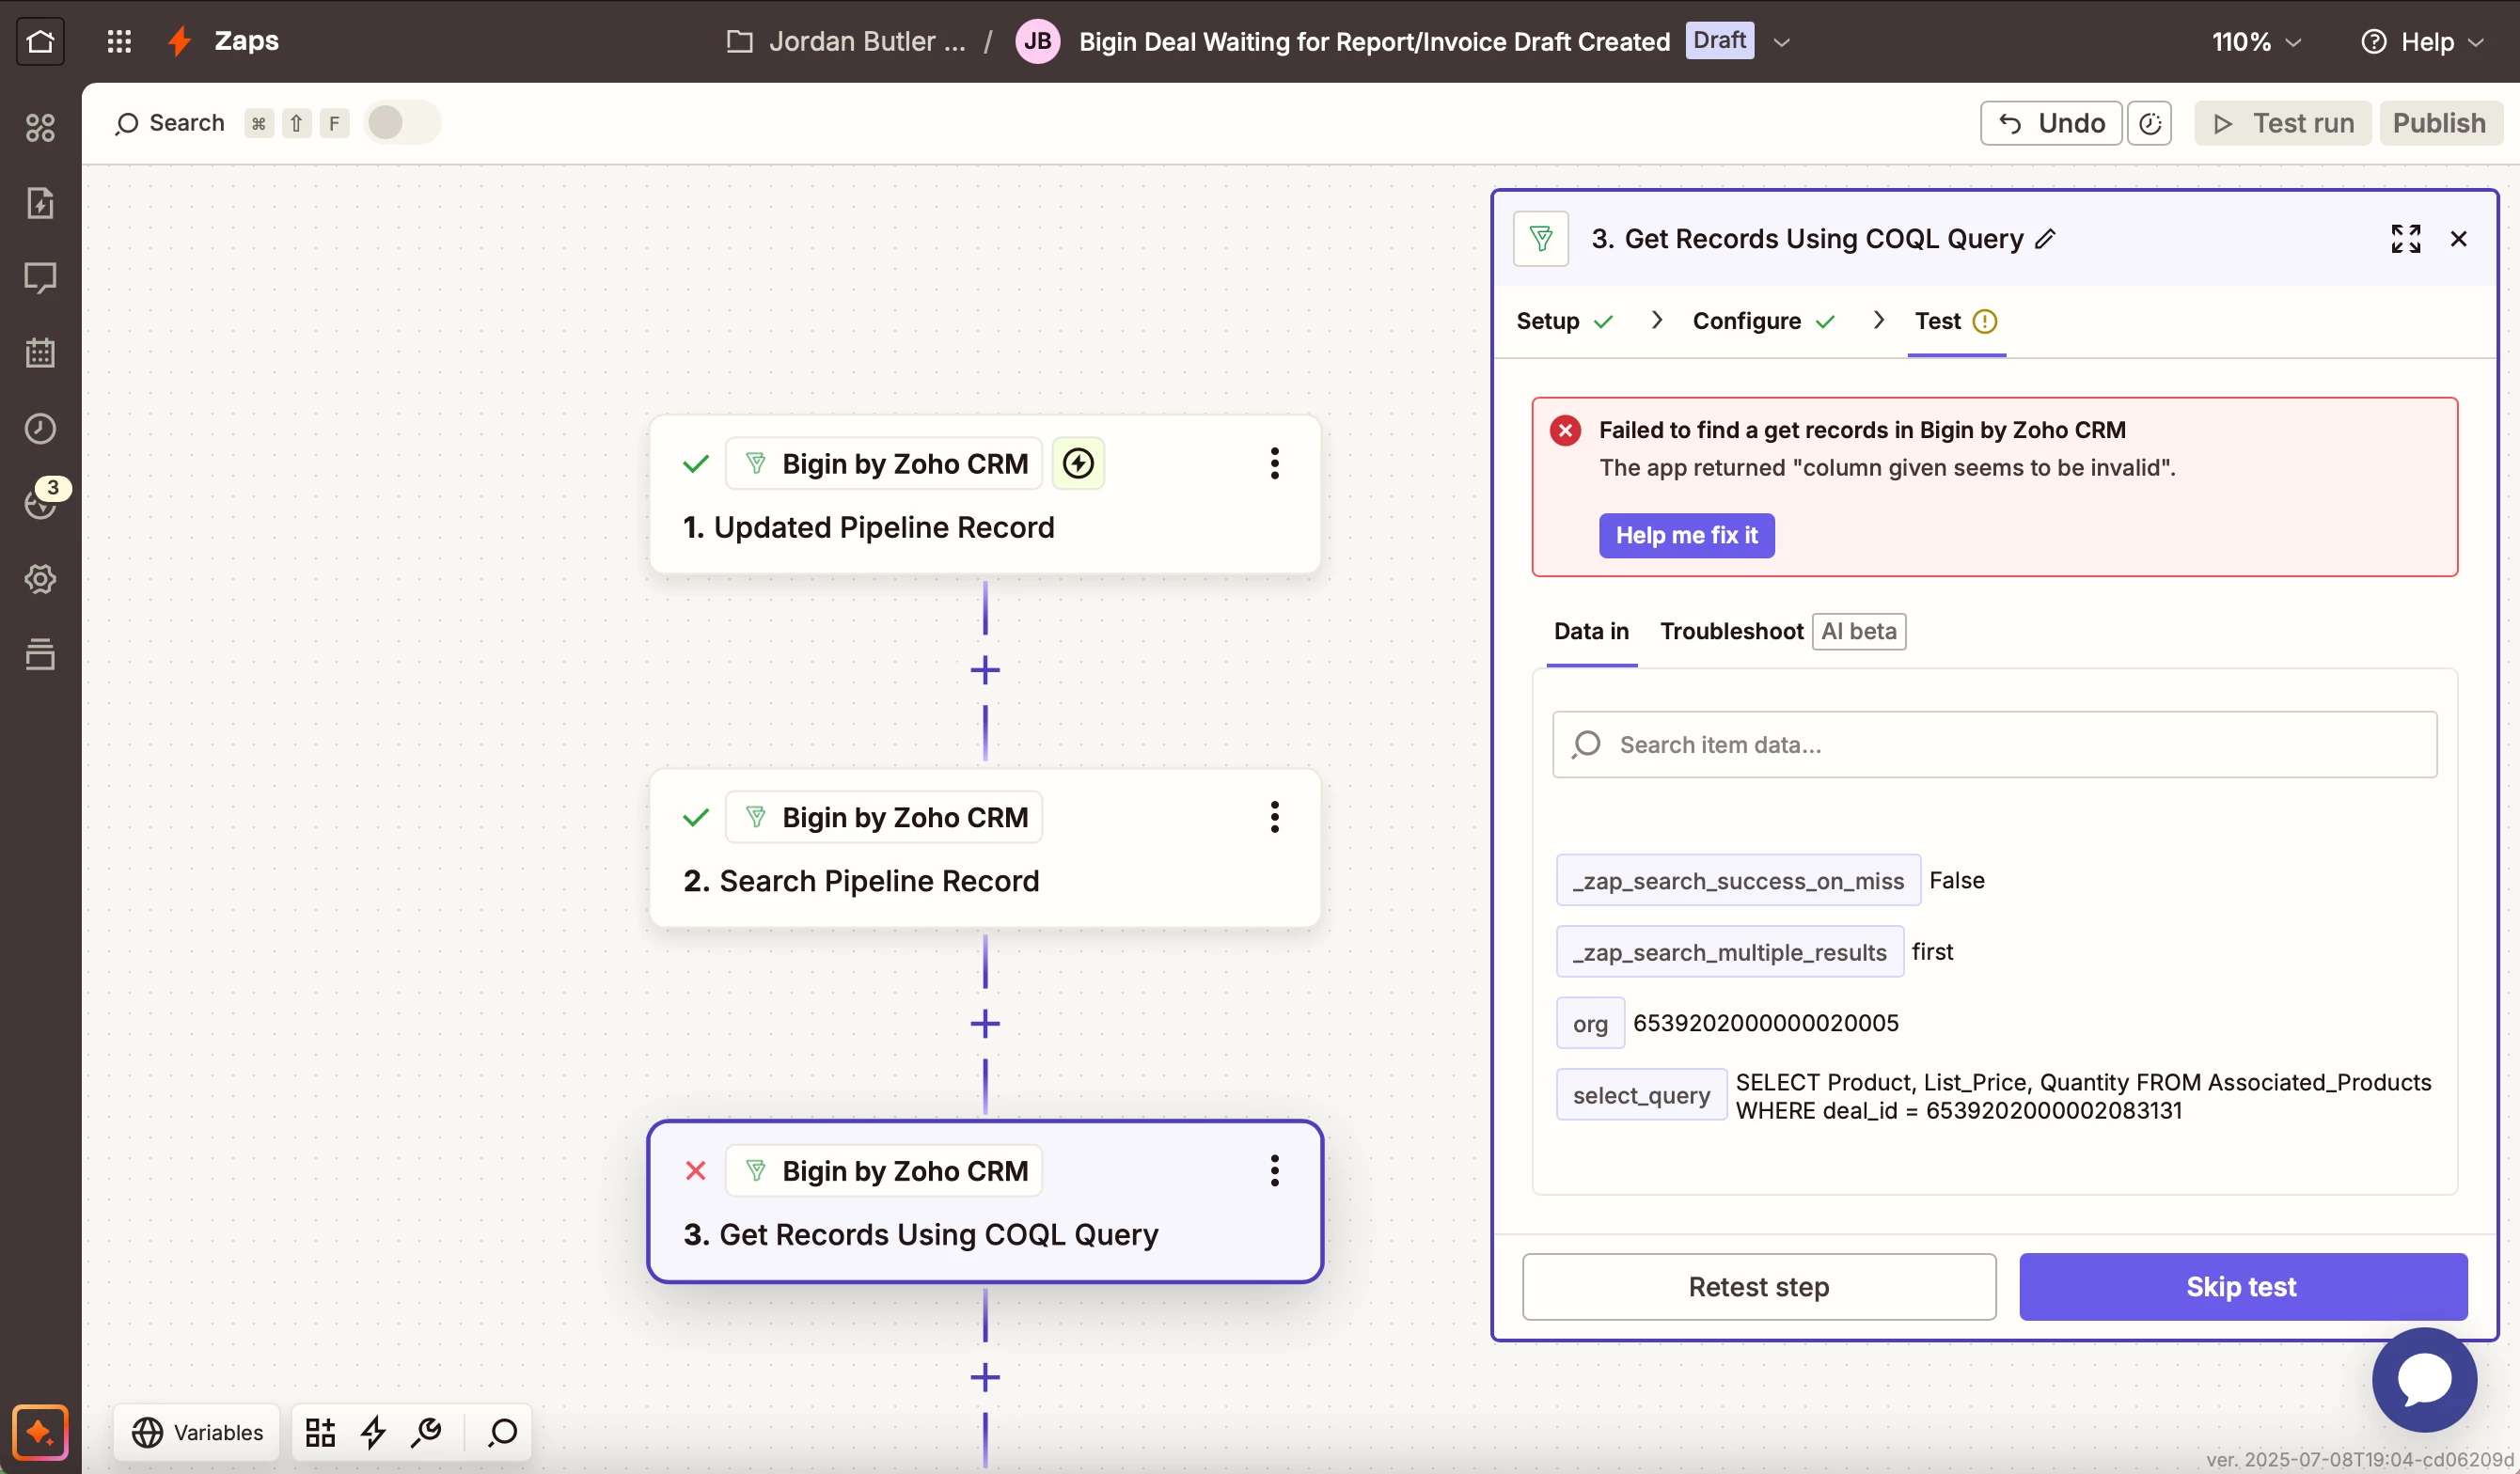Click the Undo button

pyautogui.click(x=2050, y=123)
